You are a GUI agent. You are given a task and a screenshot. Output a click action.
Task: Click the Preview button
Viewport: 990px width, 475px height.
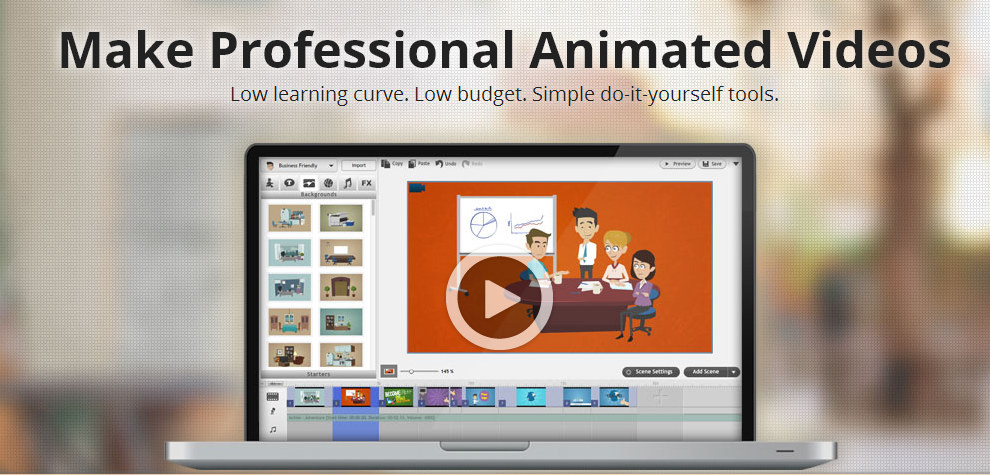pyautogui.click(x=677, y=164)
